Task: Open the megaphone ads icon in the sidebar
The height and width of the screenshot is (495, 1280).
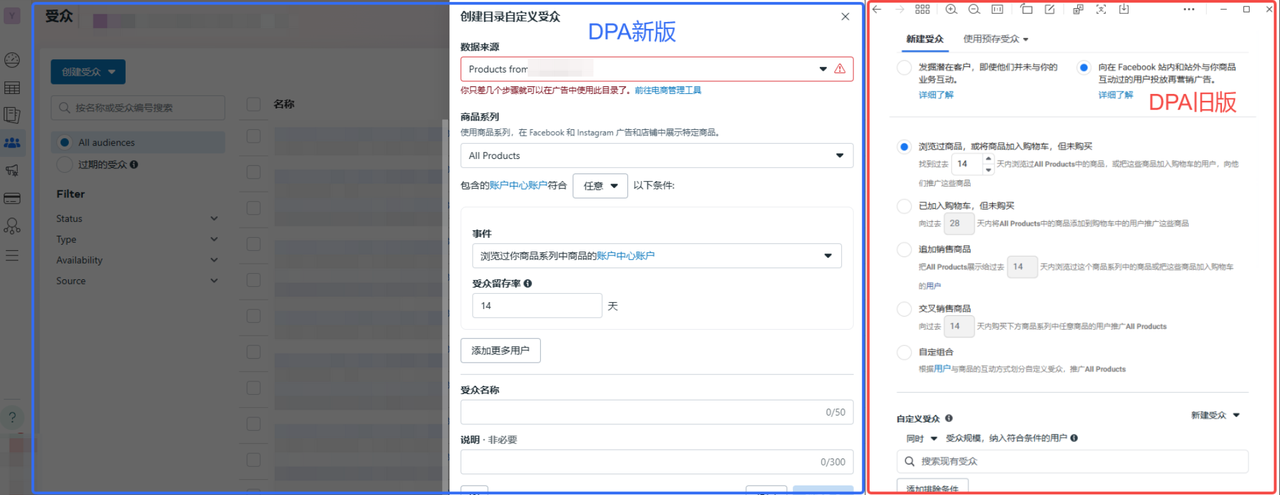Action: coord(12,171)
